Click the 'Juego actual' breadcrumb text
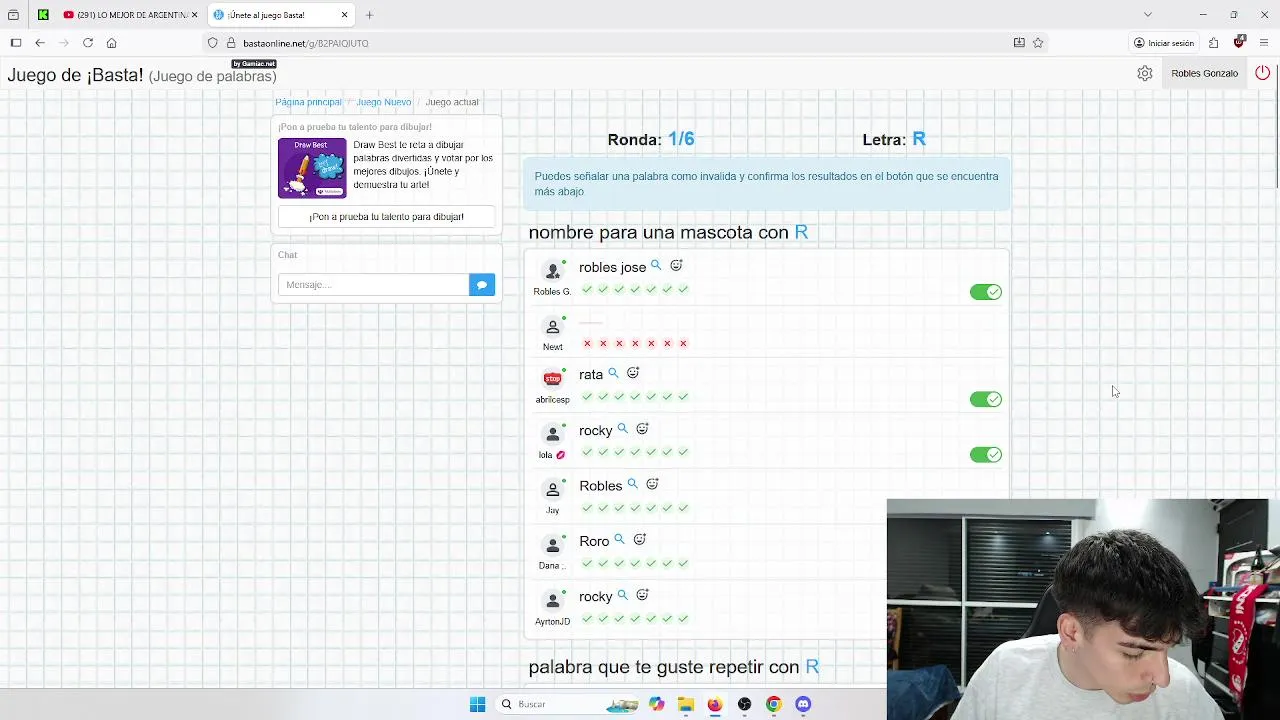This screenshot has height=720, width=1280. [452, 102]
